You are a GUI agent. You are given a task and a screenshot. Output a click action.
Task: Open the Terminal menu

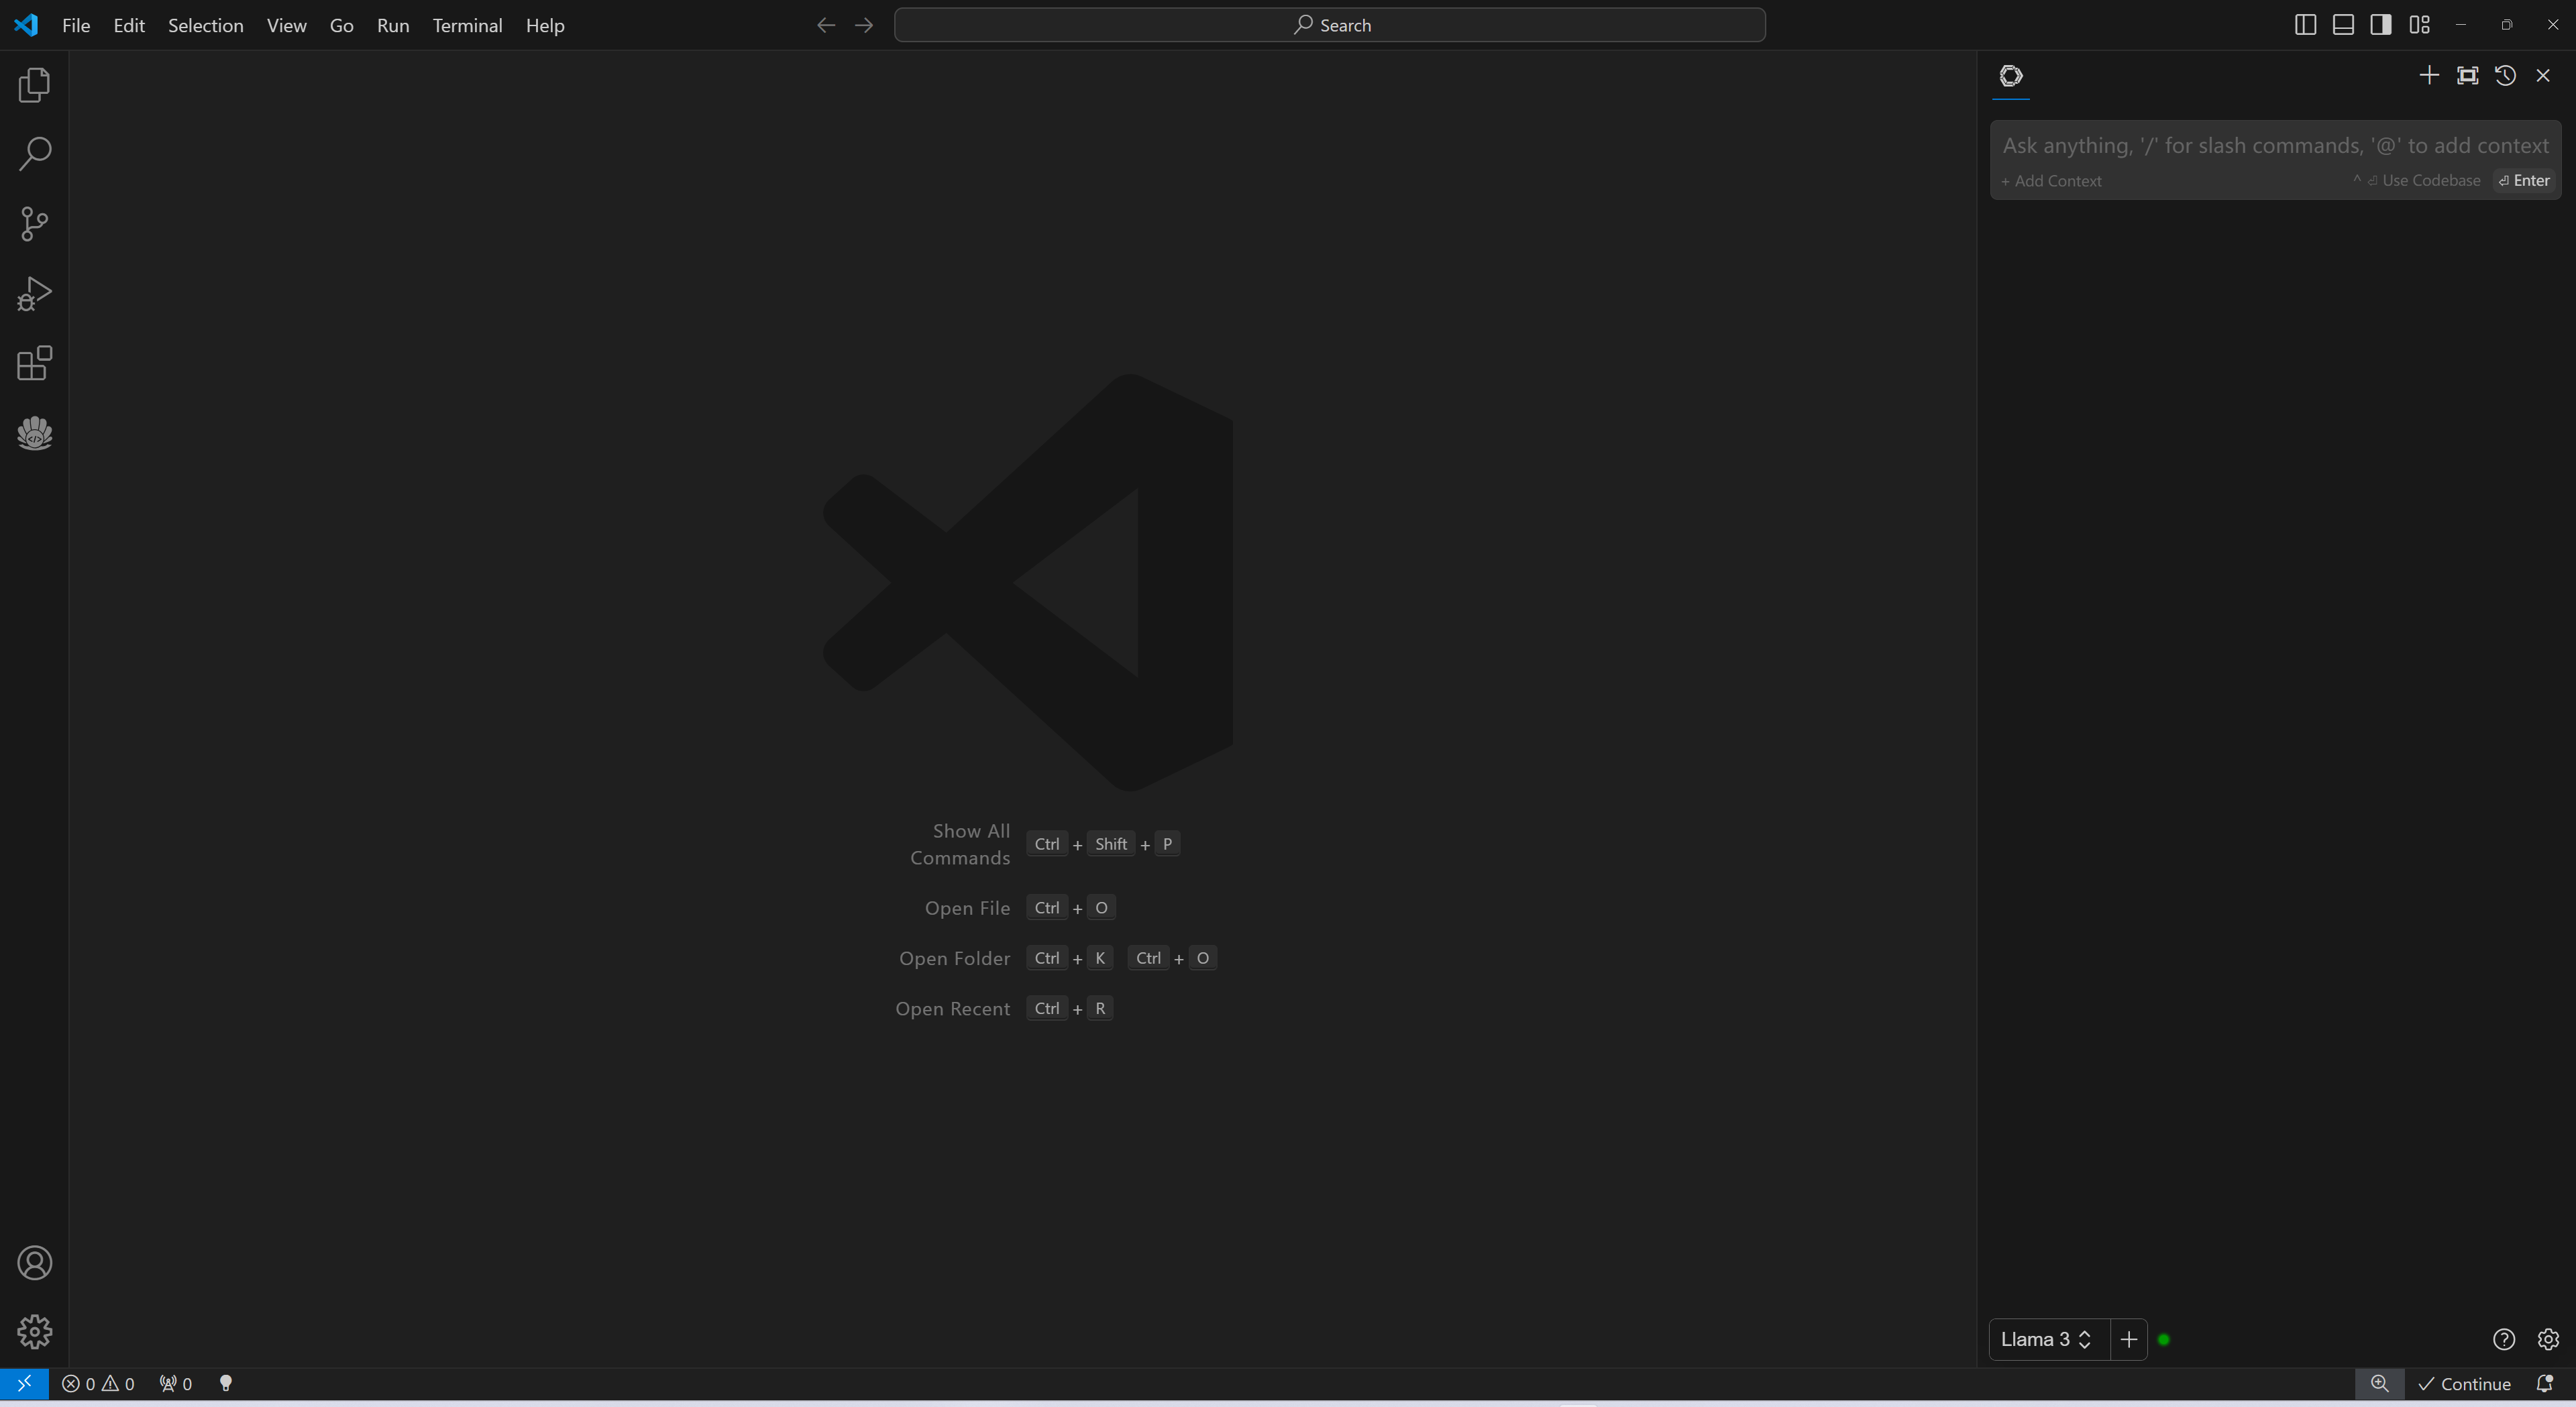pyautogui.click(x=467, y=26)
